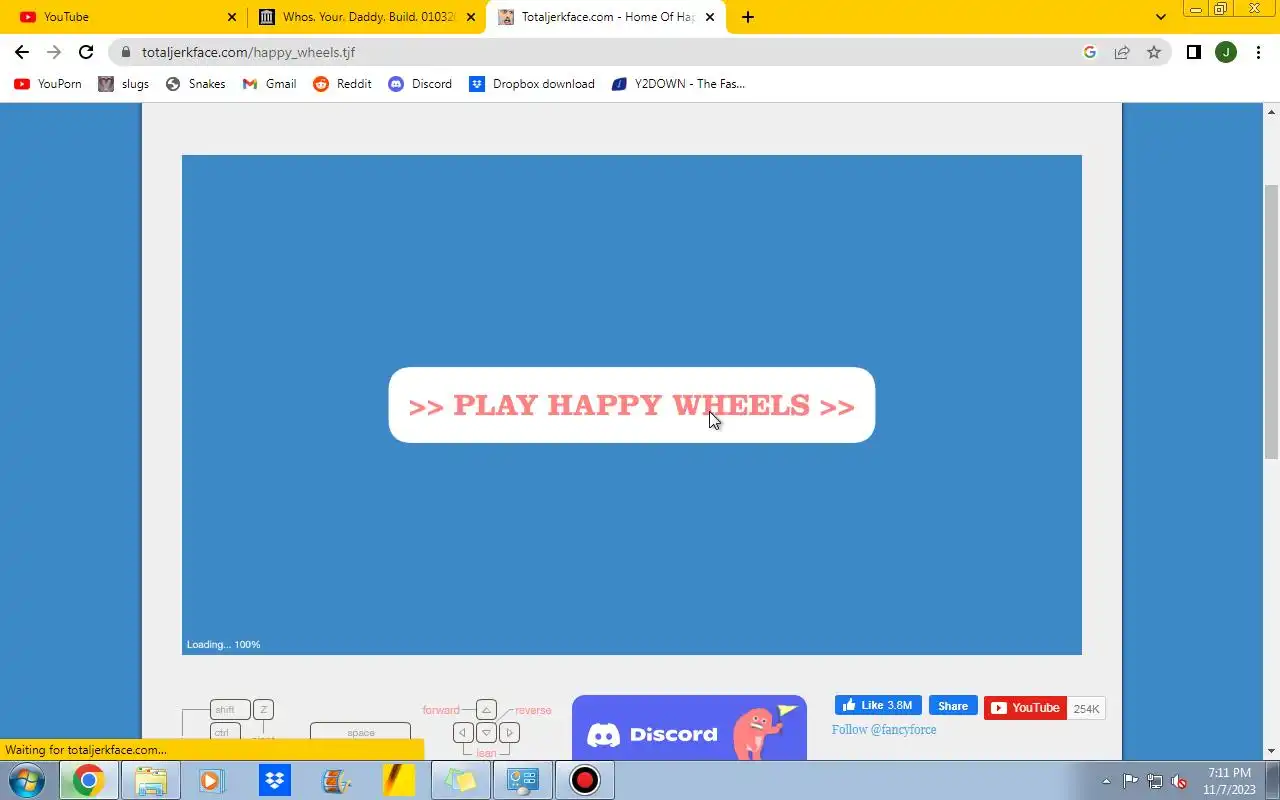Click the taskbar clock 7:11 PM

click(x=1229, y=773)
